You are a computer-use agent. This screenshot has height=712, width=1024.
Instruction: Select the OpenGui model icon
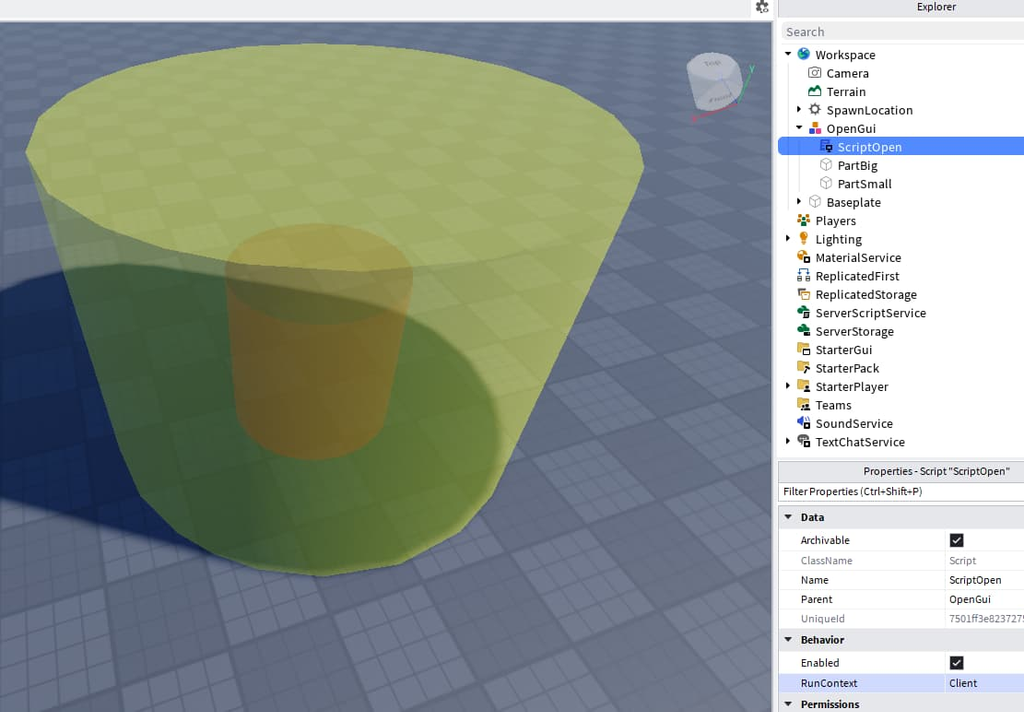click(815, 128)
